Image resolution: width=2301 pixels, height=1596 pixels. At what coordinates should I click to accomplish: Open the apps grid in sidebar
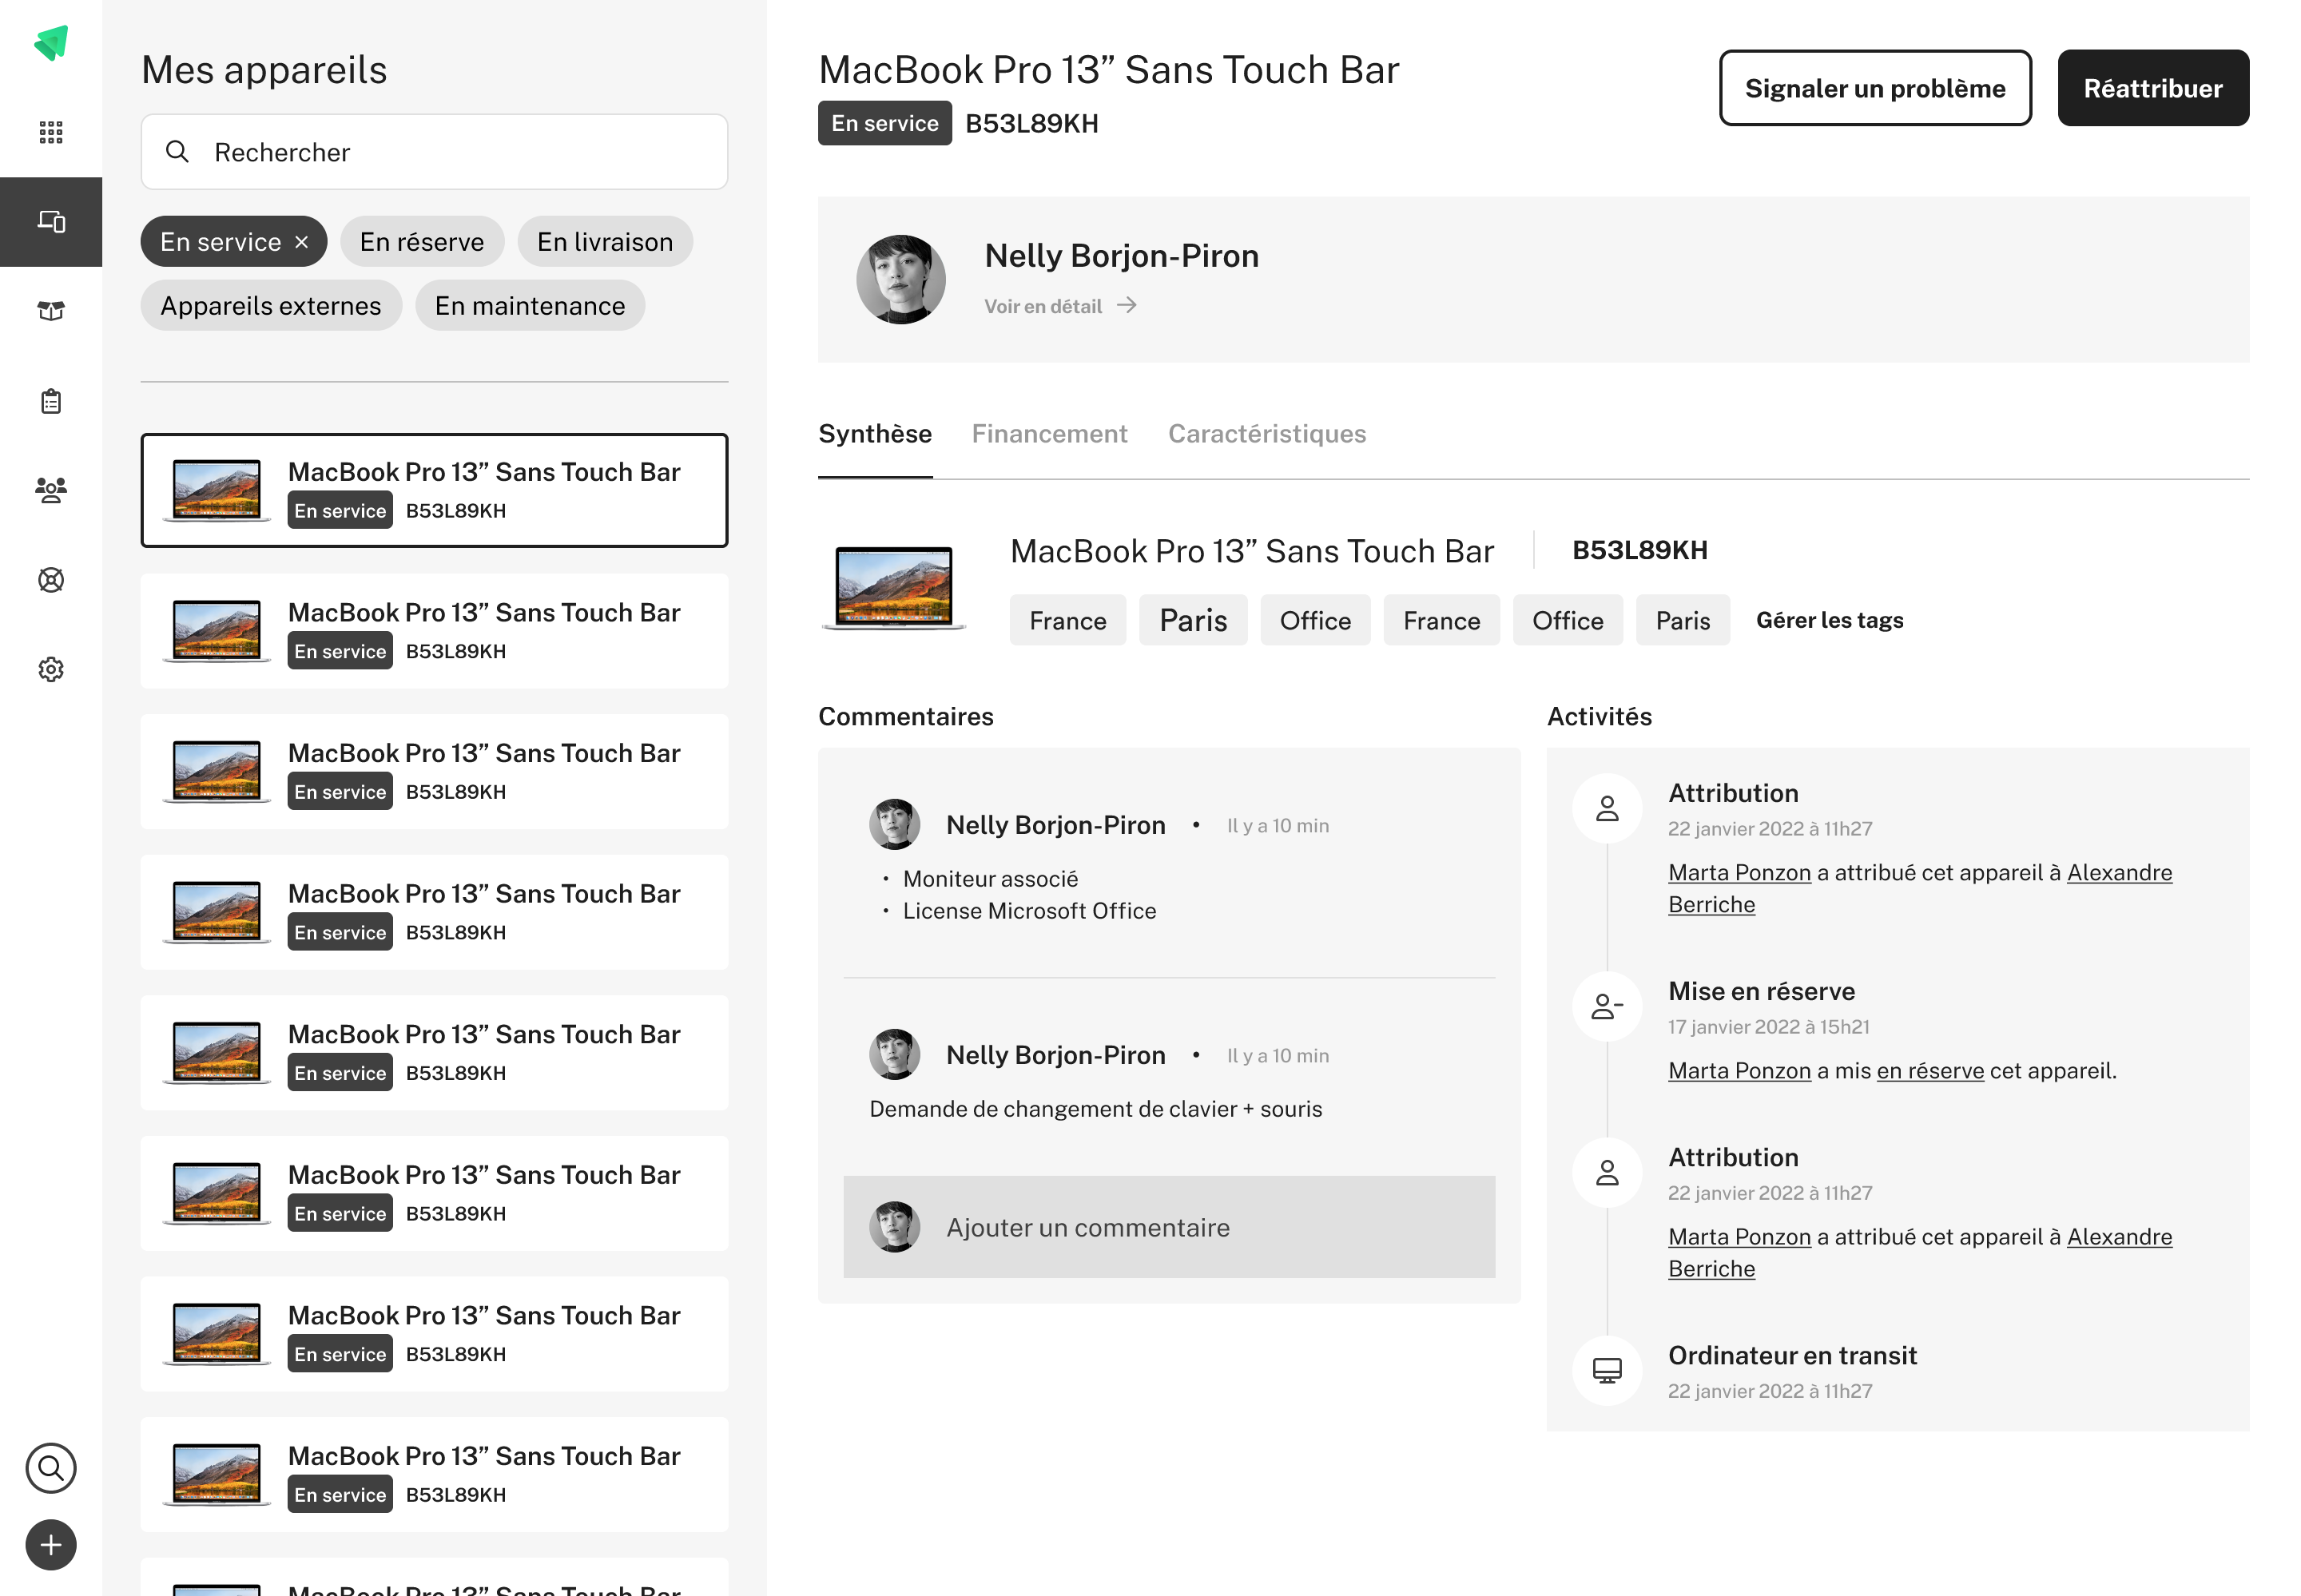pos(51,132)
